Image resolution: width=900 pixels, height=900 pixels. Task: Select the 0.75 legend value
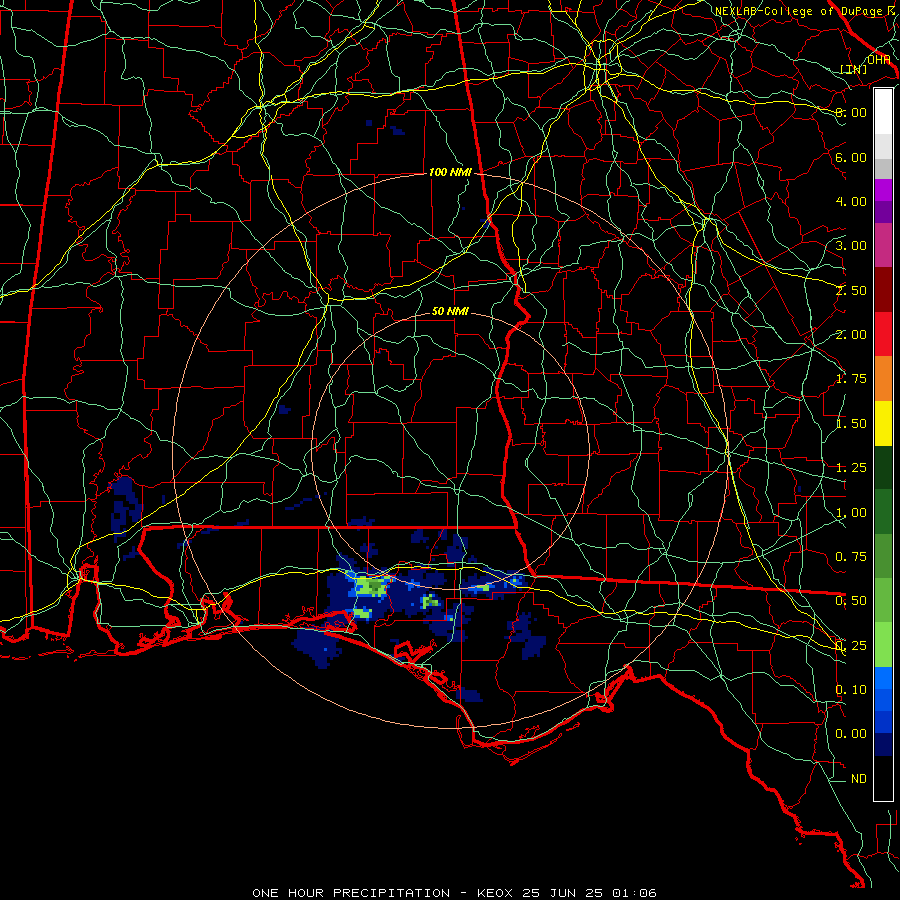click(x=851, y=557)
